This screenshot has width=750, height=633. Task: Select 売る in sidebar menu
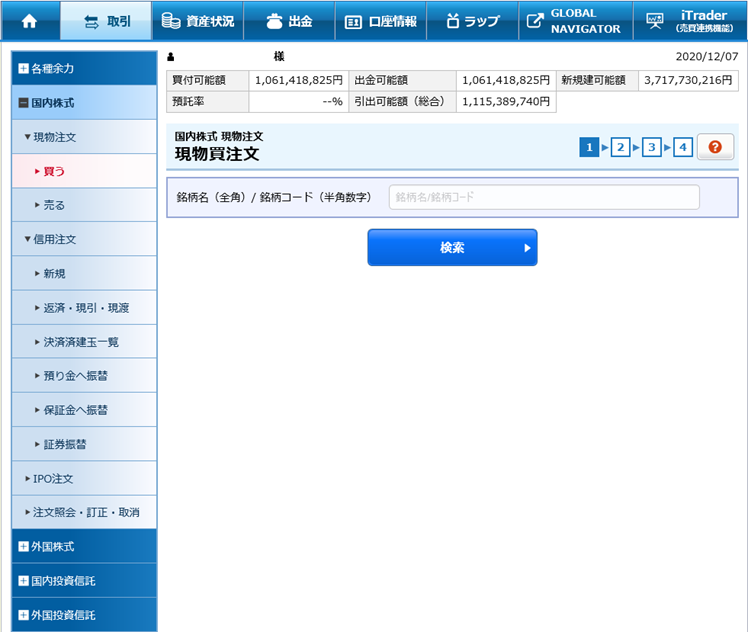[x=84, y=205]
